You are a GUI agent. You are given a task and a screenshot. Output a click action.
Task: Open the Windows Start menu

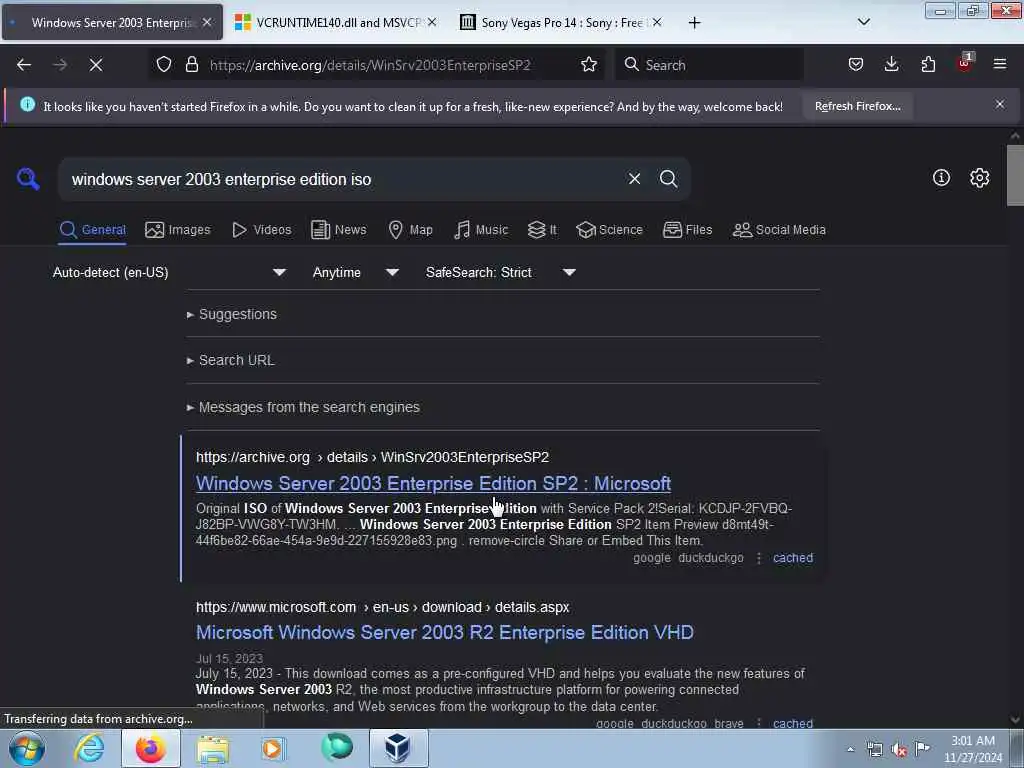click(27, 748)
